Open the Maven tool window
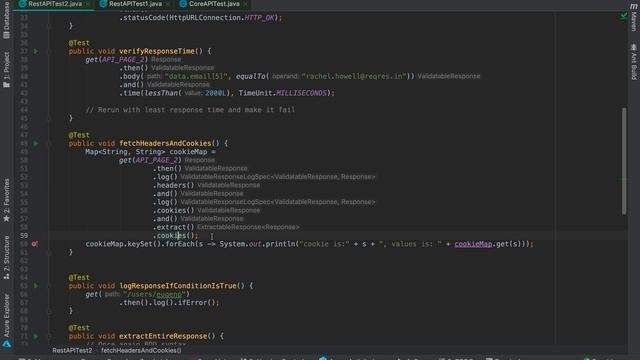The image size is (640, 360). 633,17
